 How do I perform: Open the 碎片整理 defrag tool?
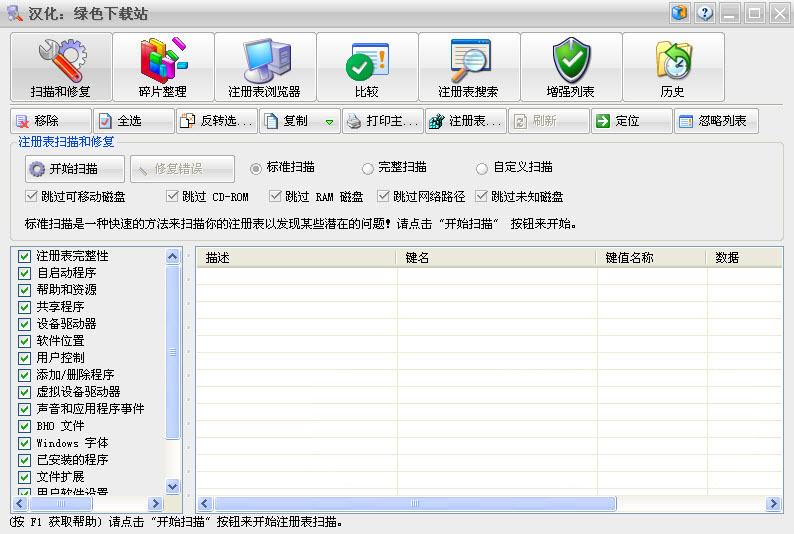[163, 68]
